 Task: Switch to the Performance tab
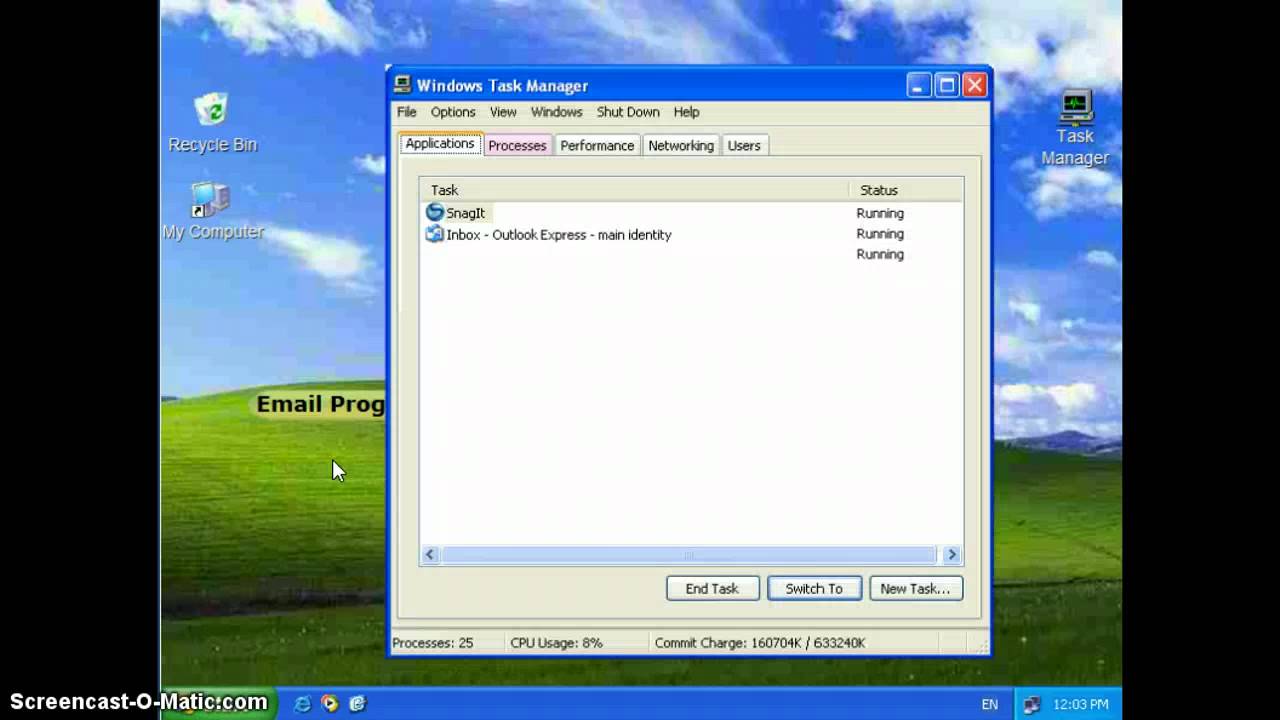(597, 145)
